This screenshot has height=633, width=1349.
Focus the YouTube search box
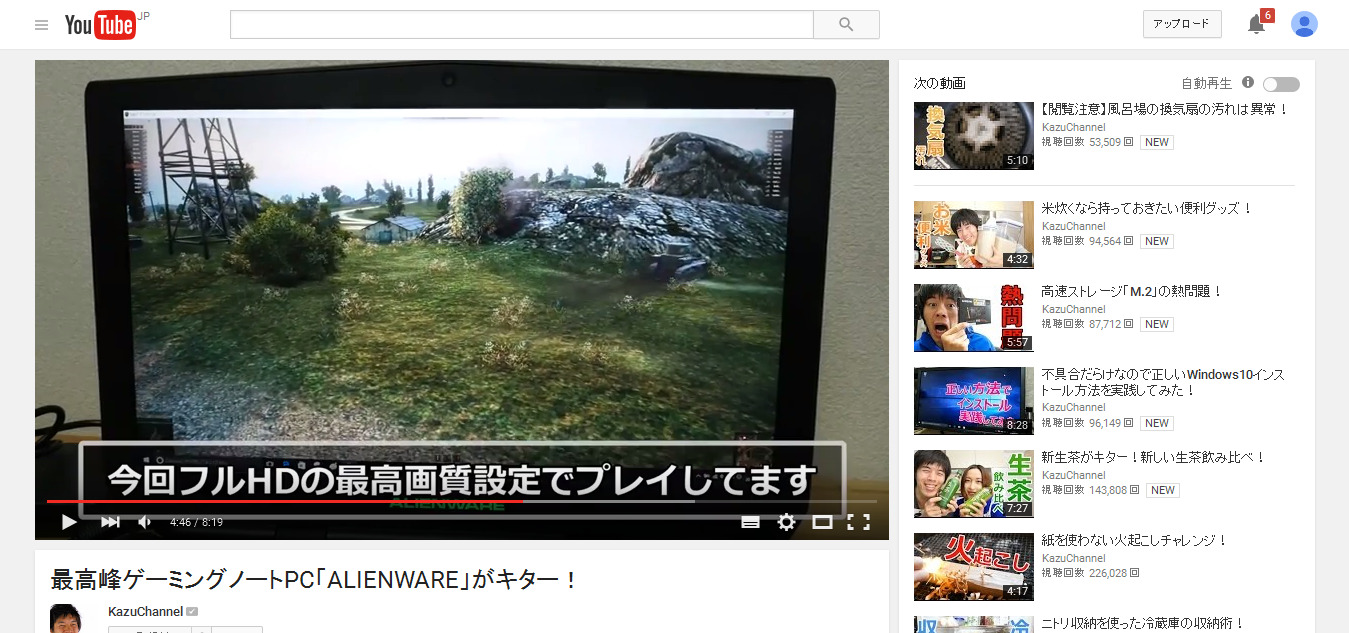(x=521, y=24)
